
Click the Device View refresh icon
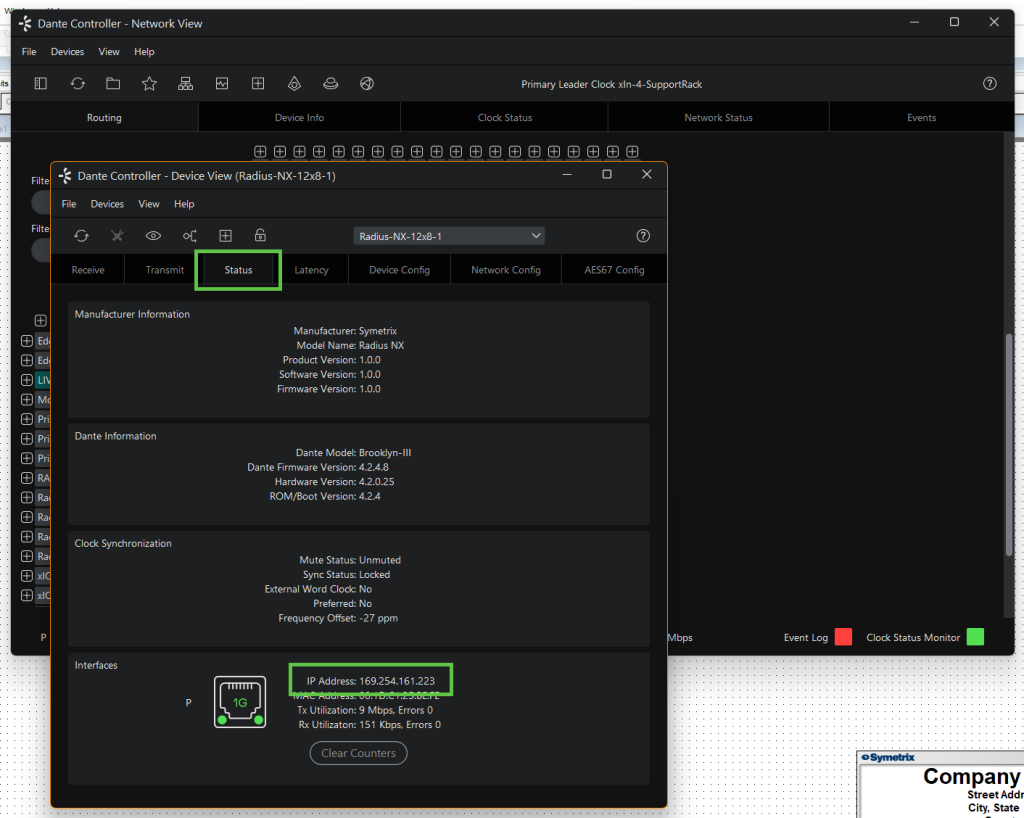[82, 236]
